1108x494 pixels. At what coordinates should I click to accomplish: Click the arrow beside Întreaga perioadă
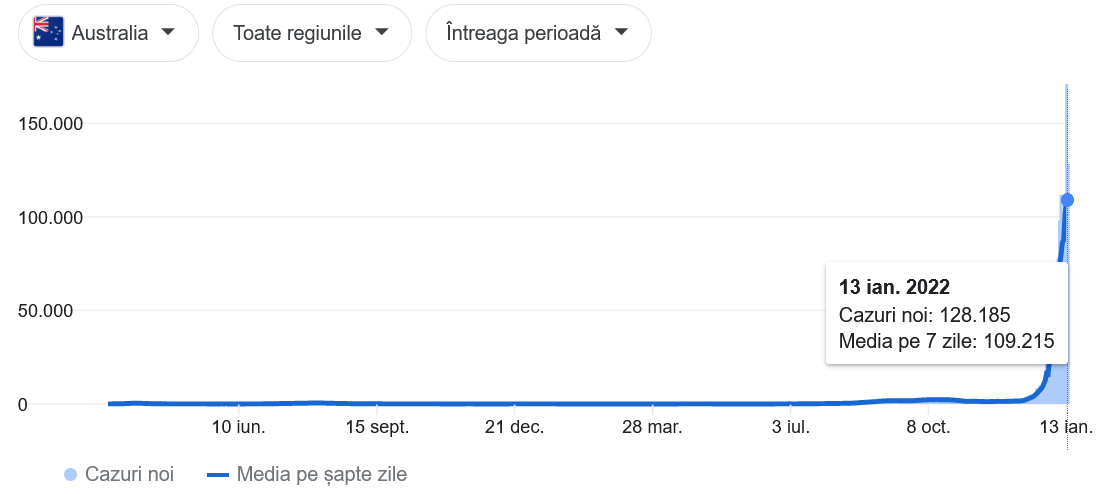[x=621, y=32]
